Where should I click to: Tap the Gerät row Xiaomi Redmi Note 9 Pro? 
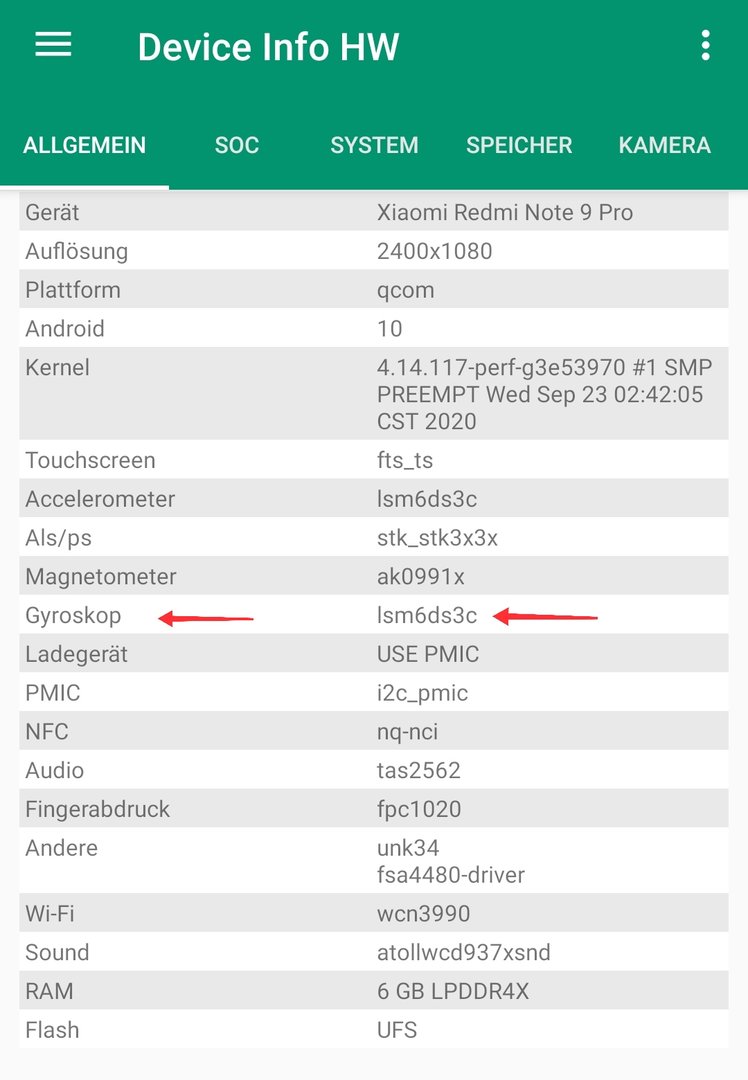373,212
